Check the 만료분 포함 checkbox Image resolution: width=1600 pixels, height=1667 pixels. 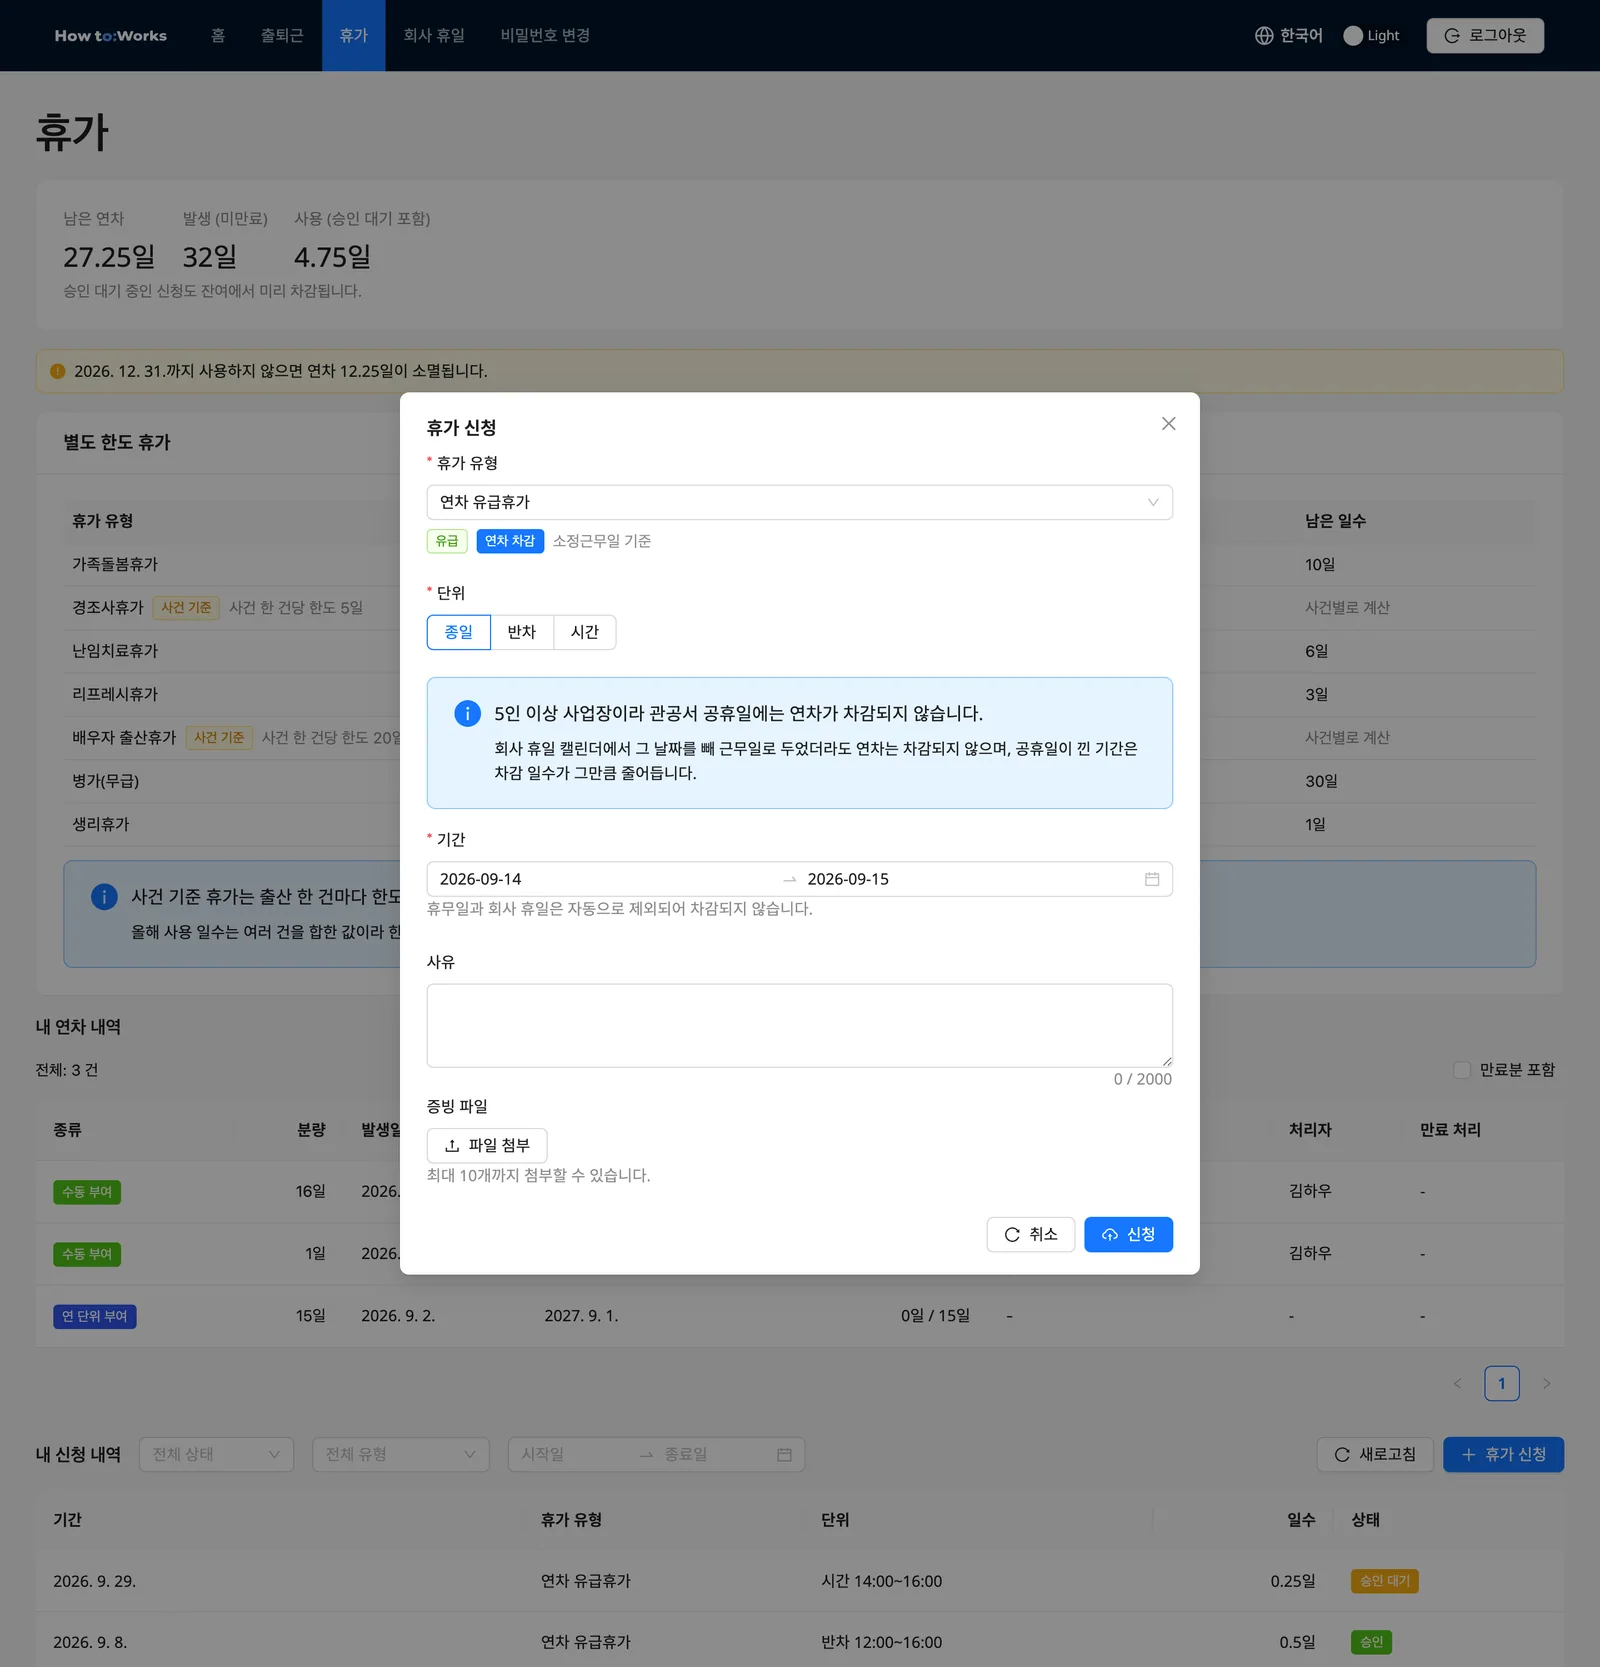1462,1070
